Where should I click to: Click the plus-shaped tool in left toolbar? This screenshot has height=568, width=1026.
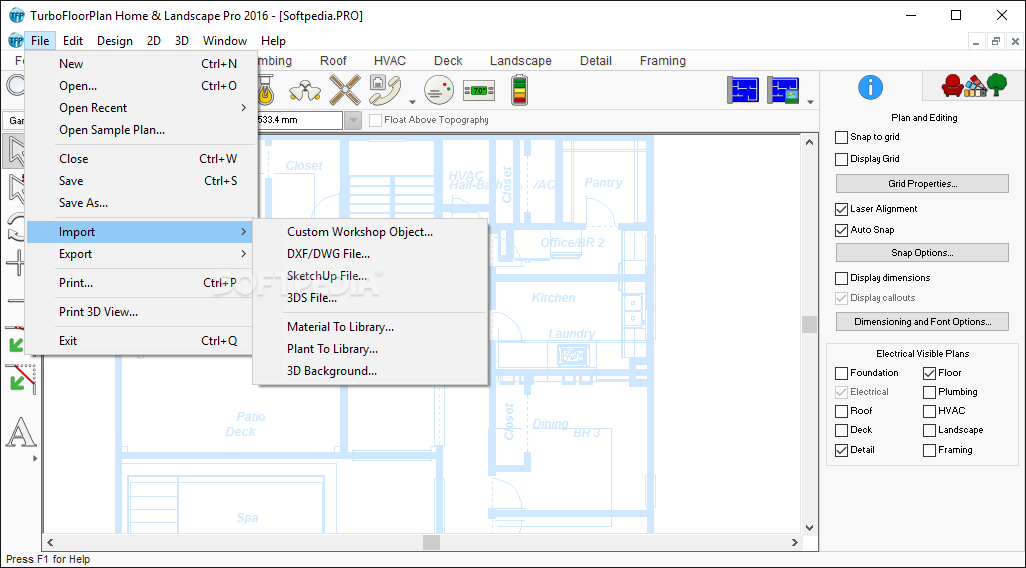pyautogui.click(x=16, y=264)
